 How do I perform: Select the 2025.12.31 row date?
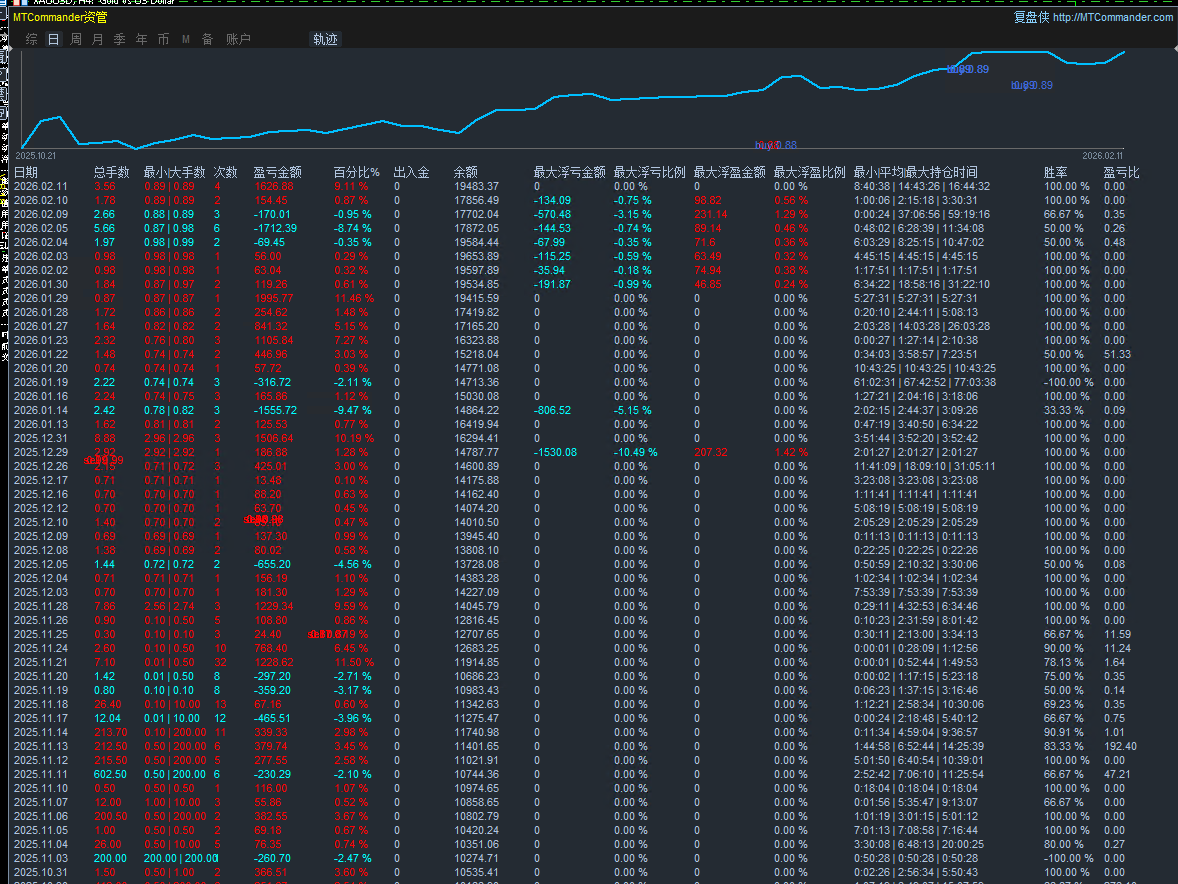(40, 438)
